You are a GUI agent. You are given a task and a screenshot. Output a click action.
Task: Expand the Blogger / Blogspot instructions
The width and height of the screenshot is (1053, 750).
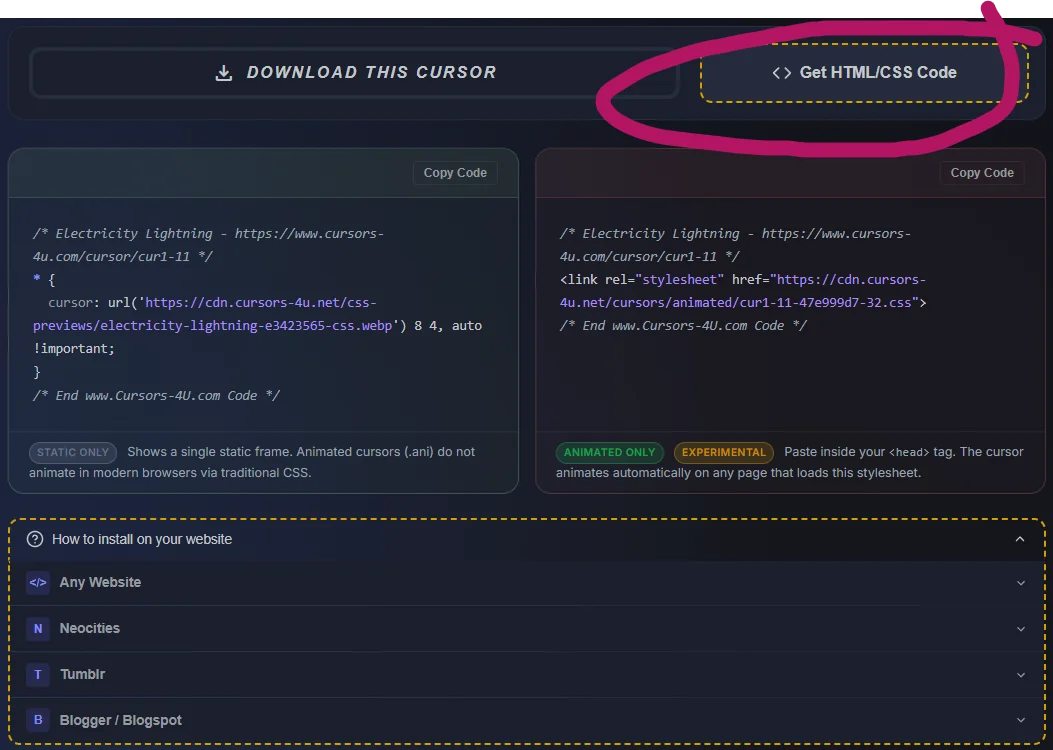(x=527, y=720)
